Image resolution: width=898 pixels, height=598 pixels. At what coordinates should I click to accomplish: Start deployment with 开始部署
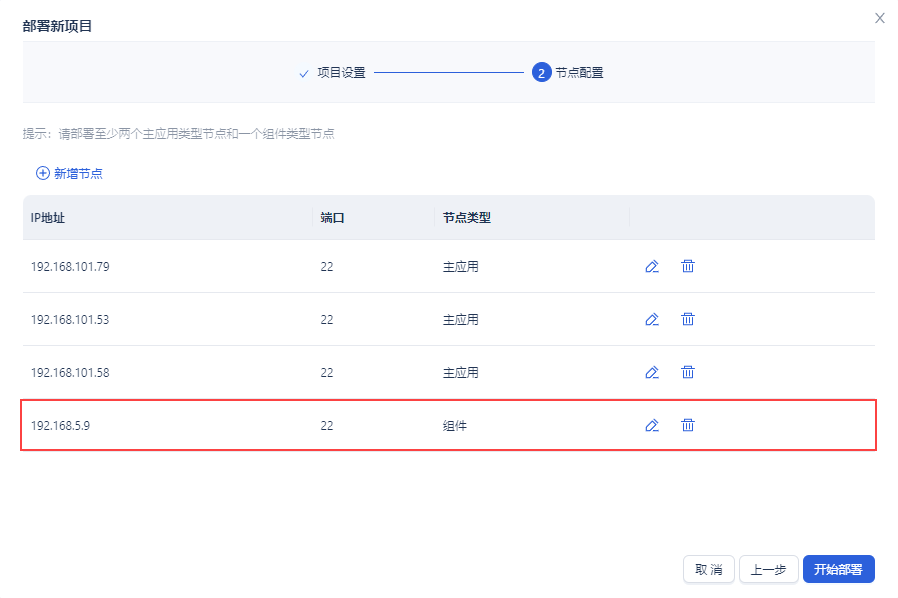pyautogui.click(x=838, y=570)
